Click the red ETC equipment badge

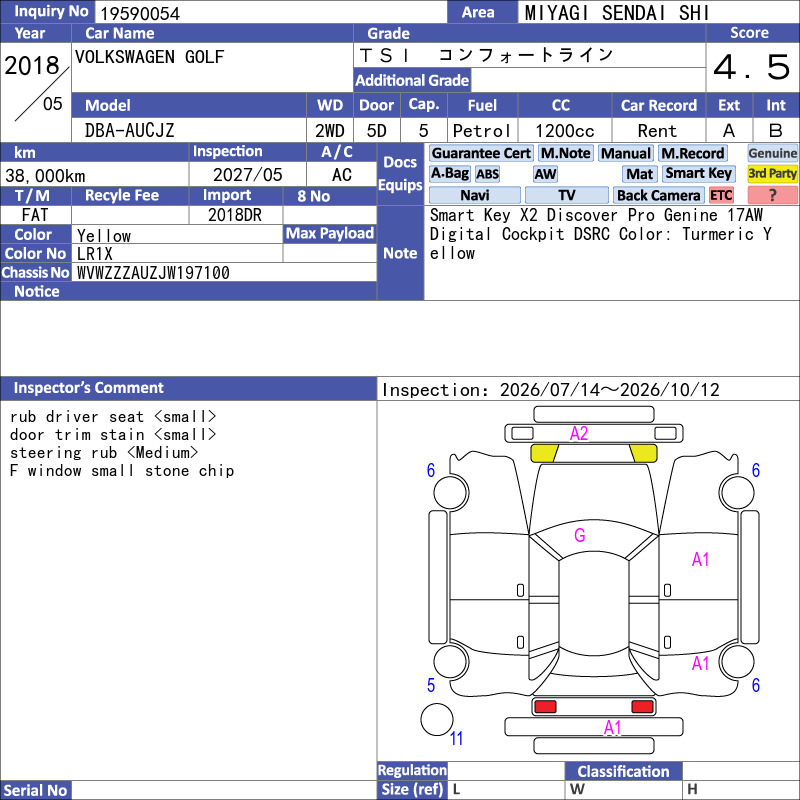pyautogui.click(x=721, y=195)
